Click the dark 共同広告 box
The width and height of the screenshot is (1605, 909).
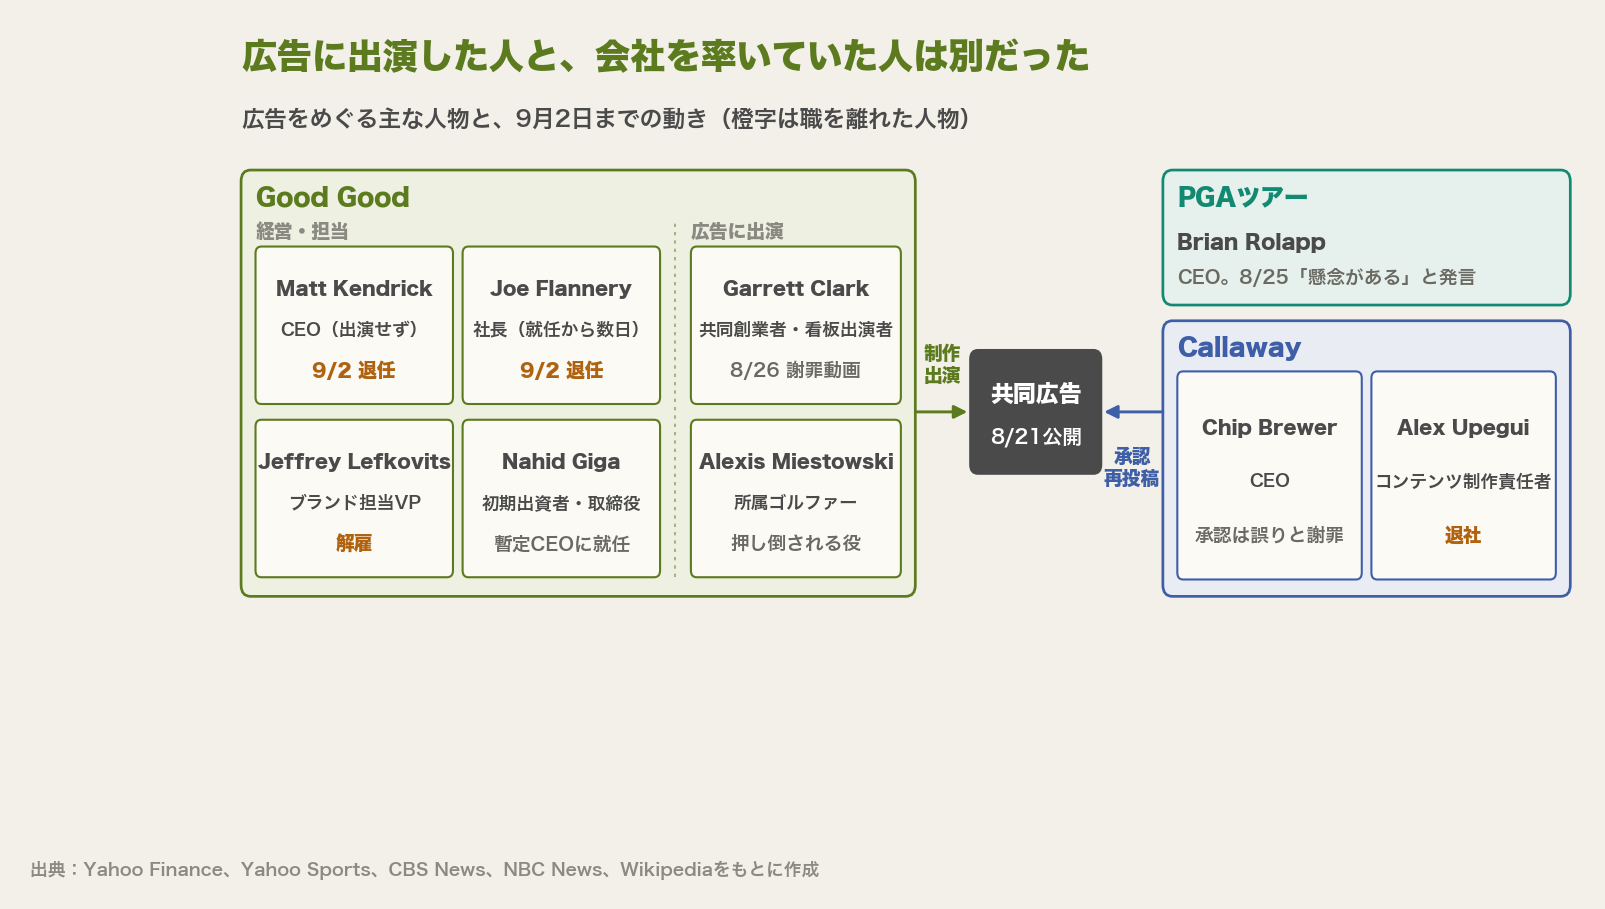[1036, 411]
